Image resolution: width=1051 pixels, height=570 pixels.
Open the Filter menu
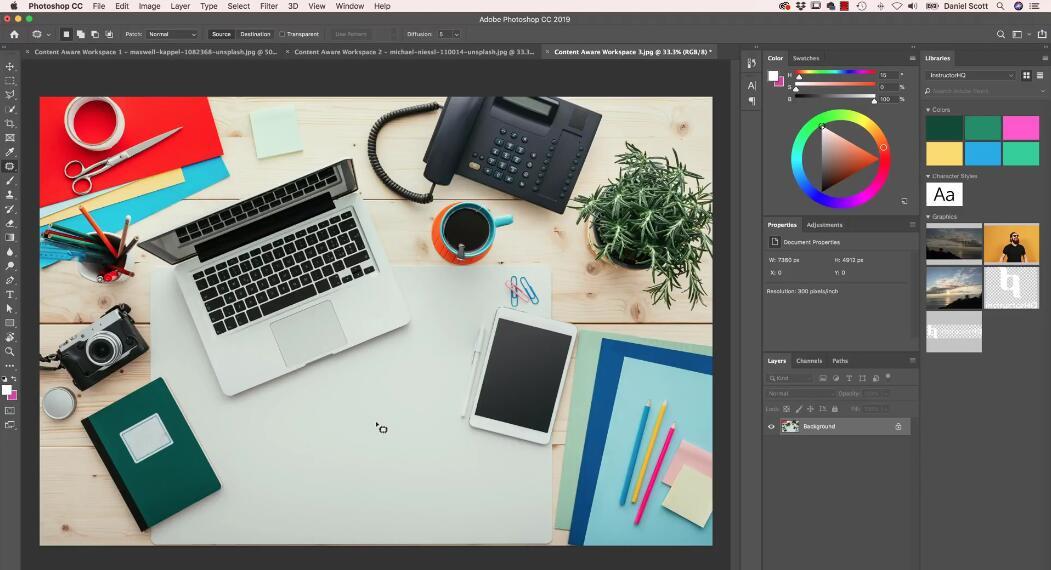click(x=269, y=6)
